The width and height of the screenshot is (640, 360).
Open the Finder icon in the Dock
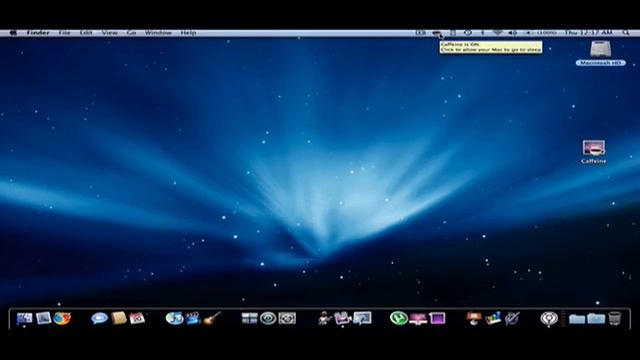(24, 318)
